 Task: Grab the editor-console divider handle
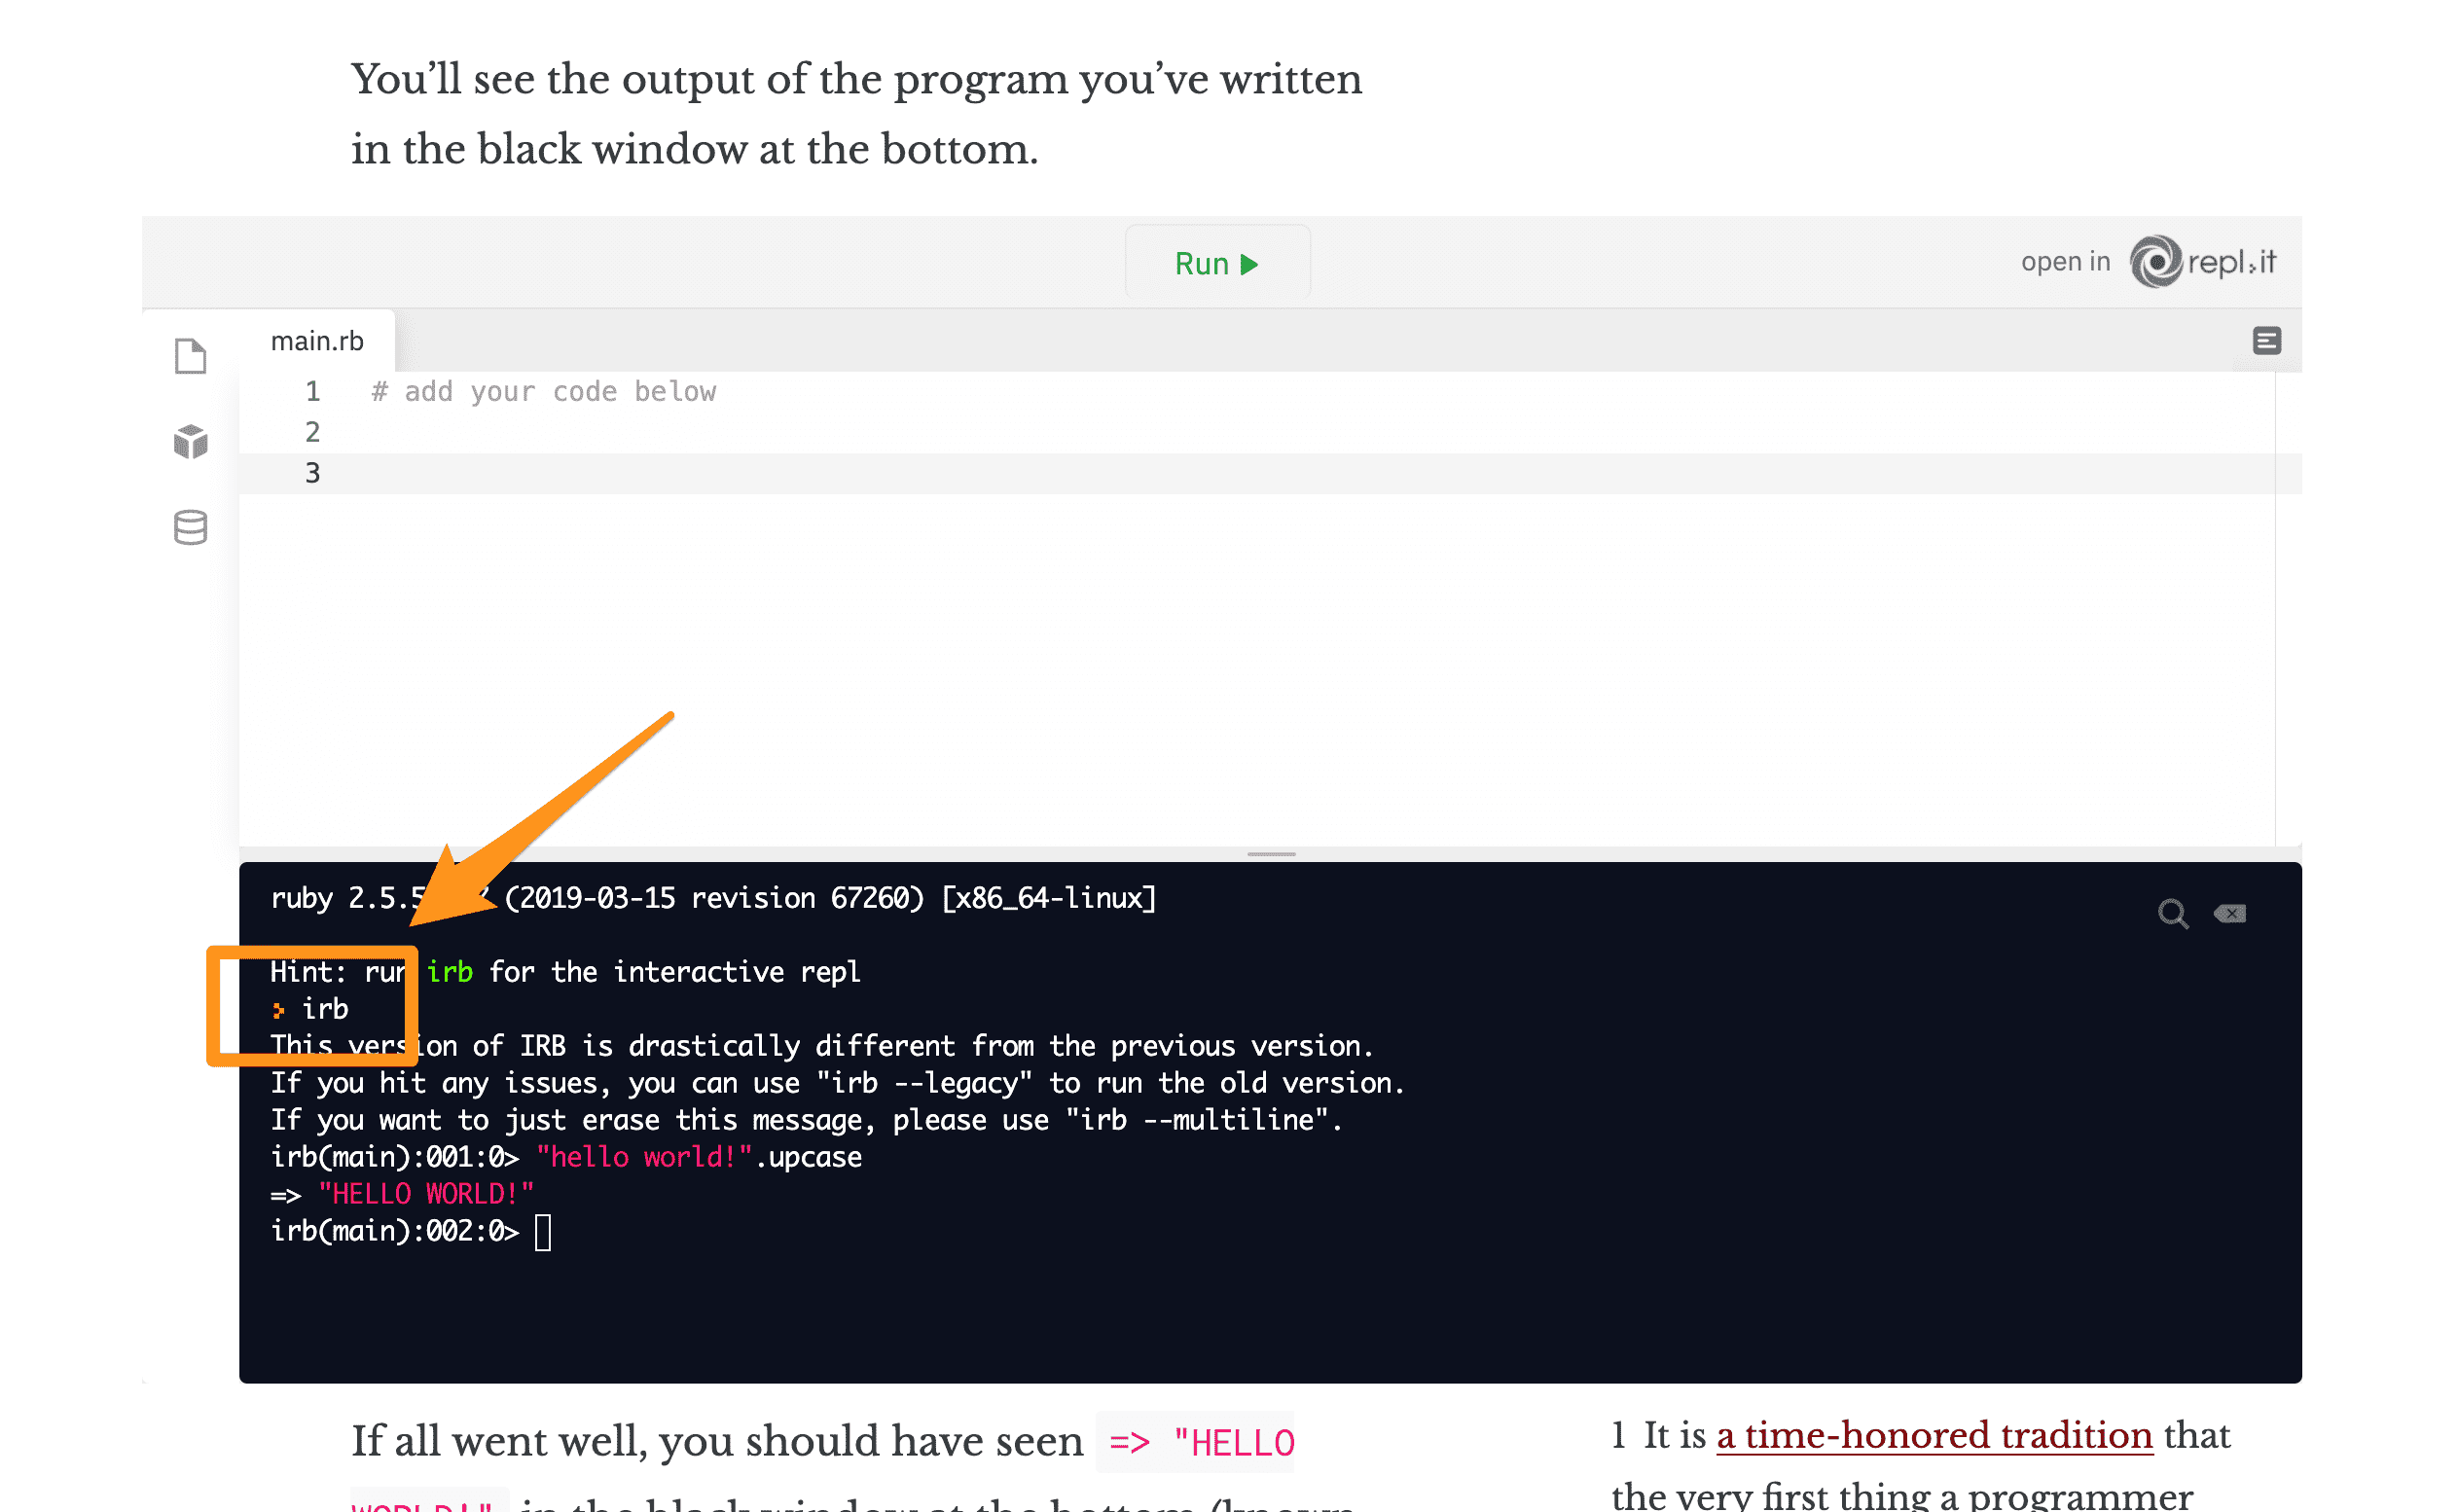coord(1271,854)
